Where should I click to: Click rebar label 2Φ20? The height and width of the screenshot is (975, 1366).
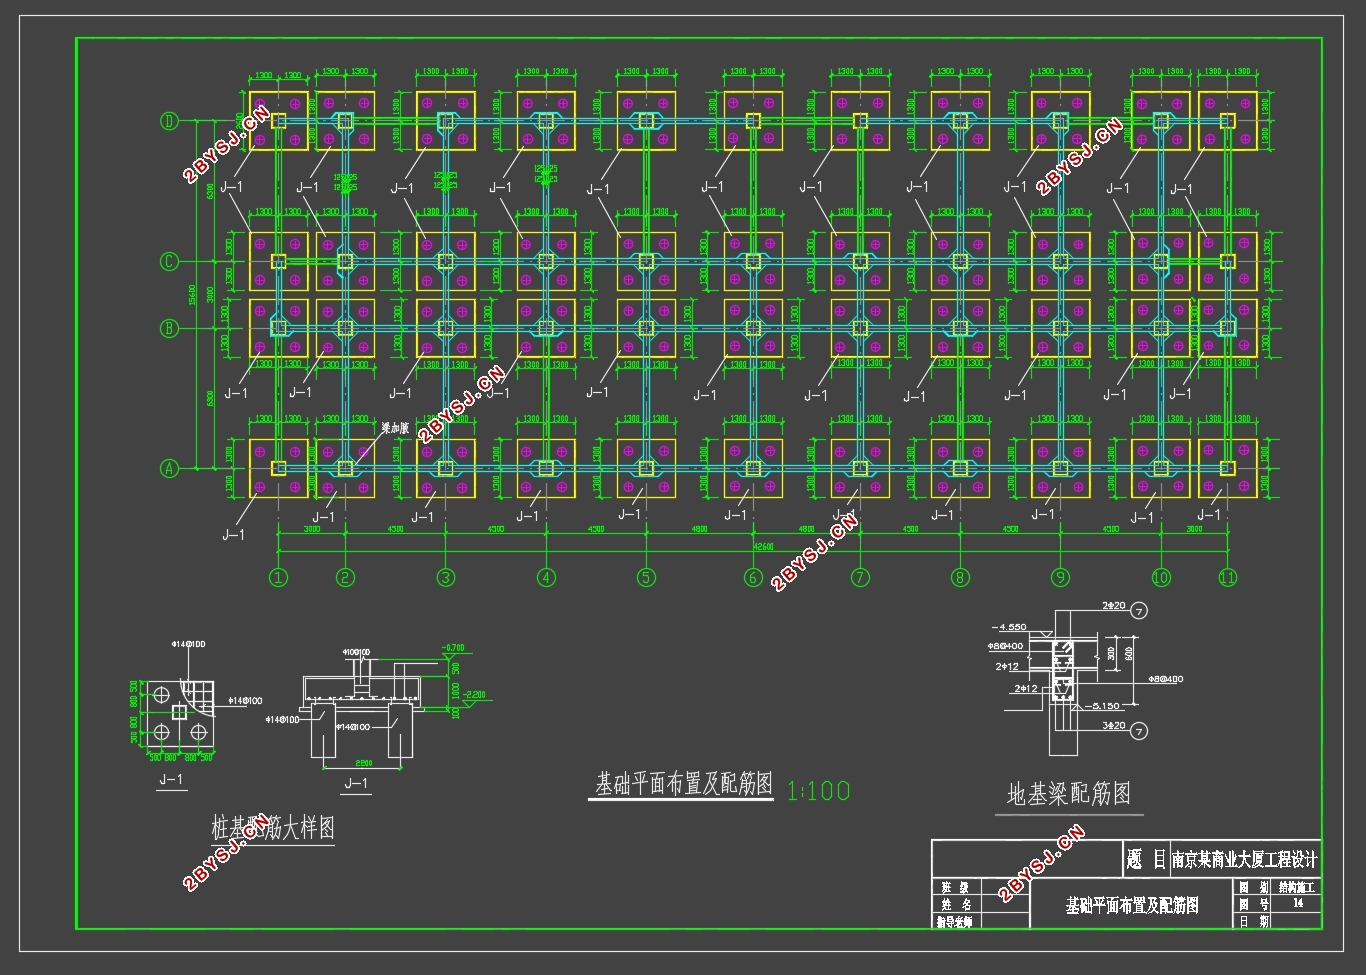[1114, 606]
